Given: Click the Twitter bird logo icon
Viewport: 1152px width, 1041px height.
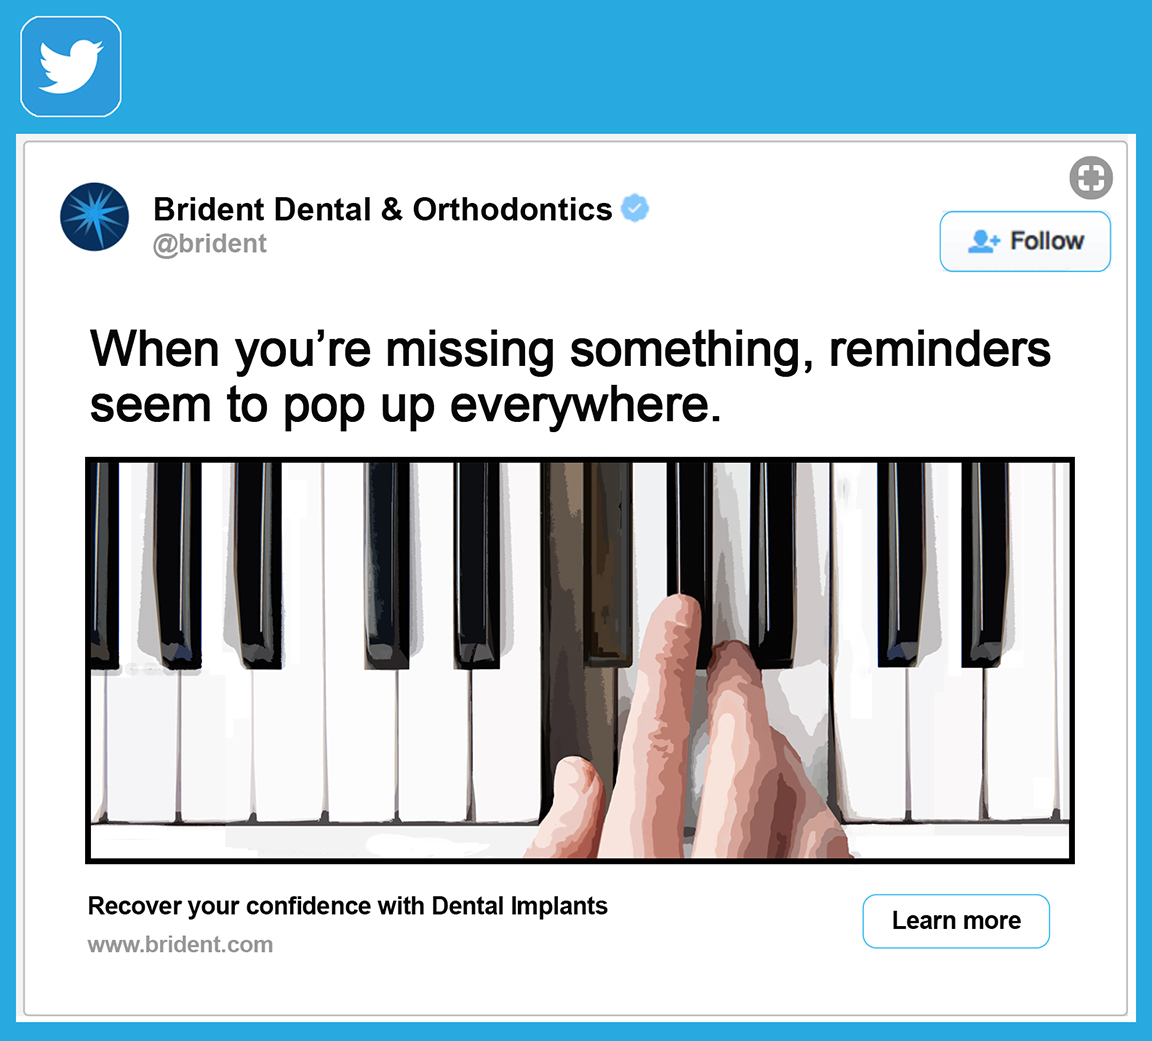Looking at the screenshot, I should 71,67.
